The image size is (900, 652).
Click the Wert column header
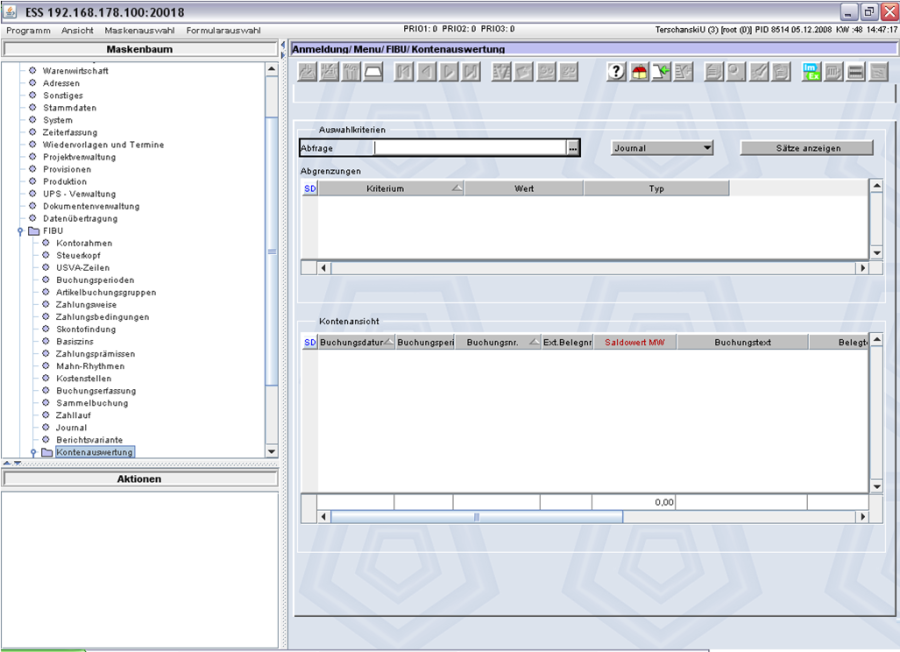[524, 188]
